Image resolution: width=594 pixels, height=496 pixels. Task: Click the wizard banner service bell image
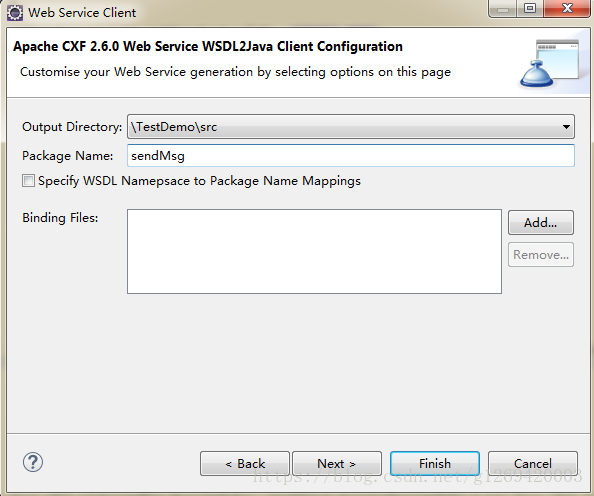550,64
